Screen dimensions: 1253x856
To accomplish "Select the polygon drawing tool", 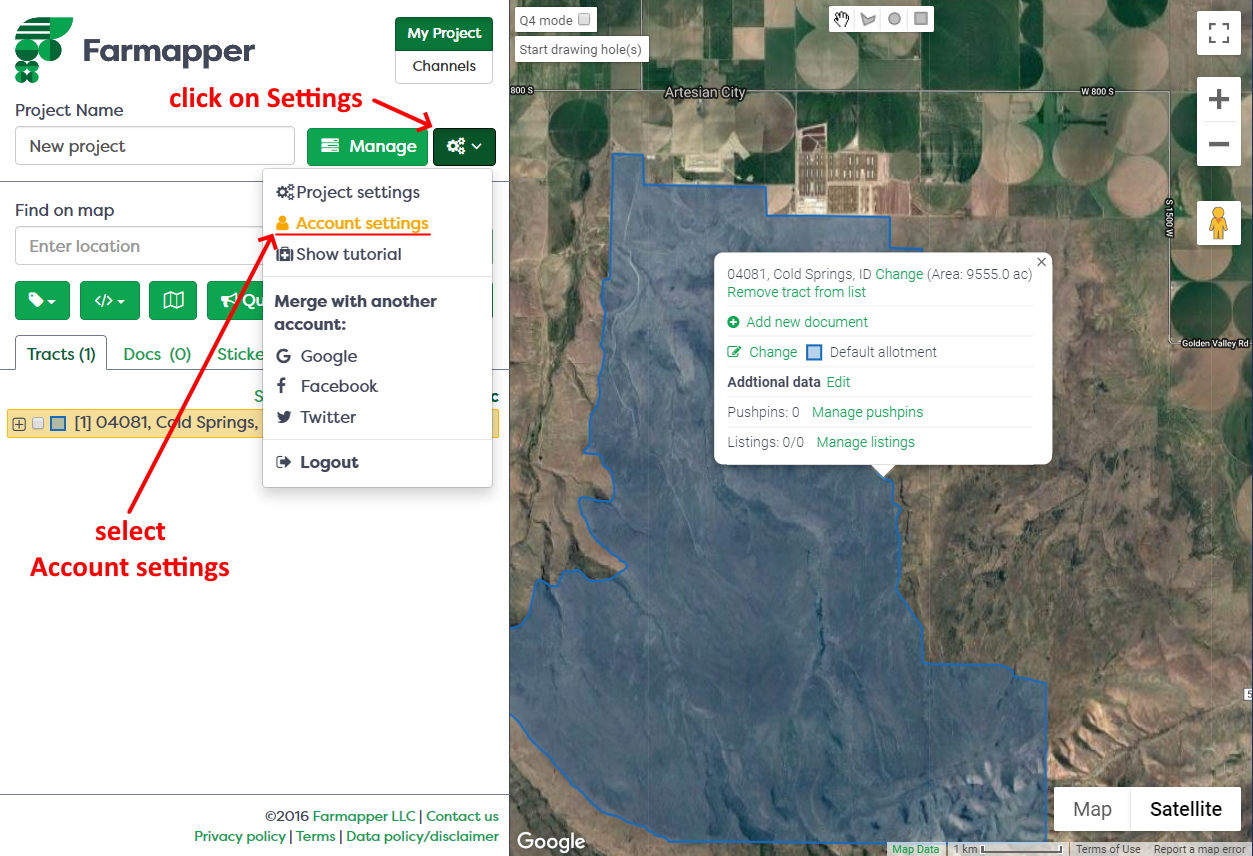I will click(868, 19).
